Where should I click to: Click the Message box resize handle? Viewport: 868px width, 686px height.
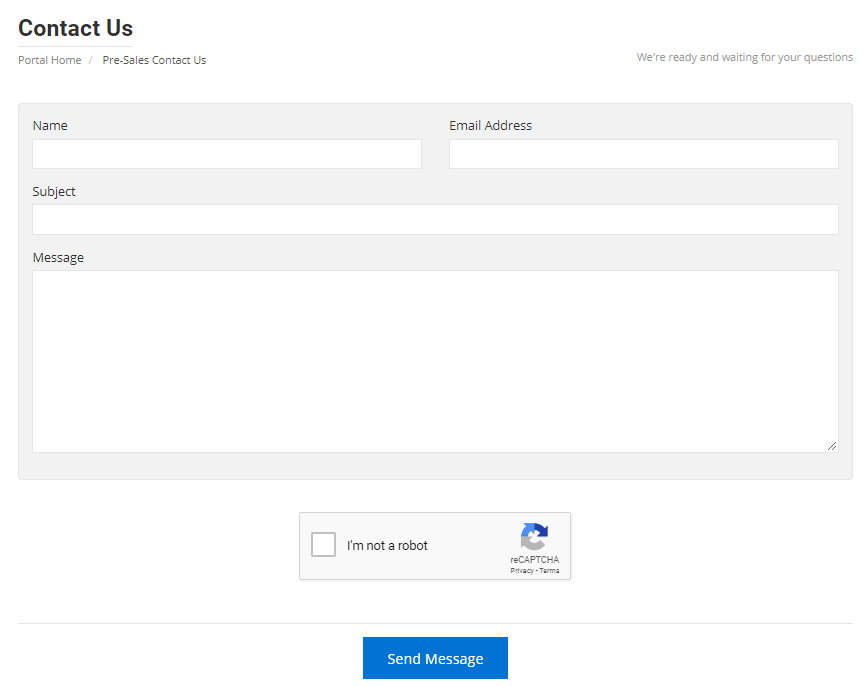pos(832,446)
